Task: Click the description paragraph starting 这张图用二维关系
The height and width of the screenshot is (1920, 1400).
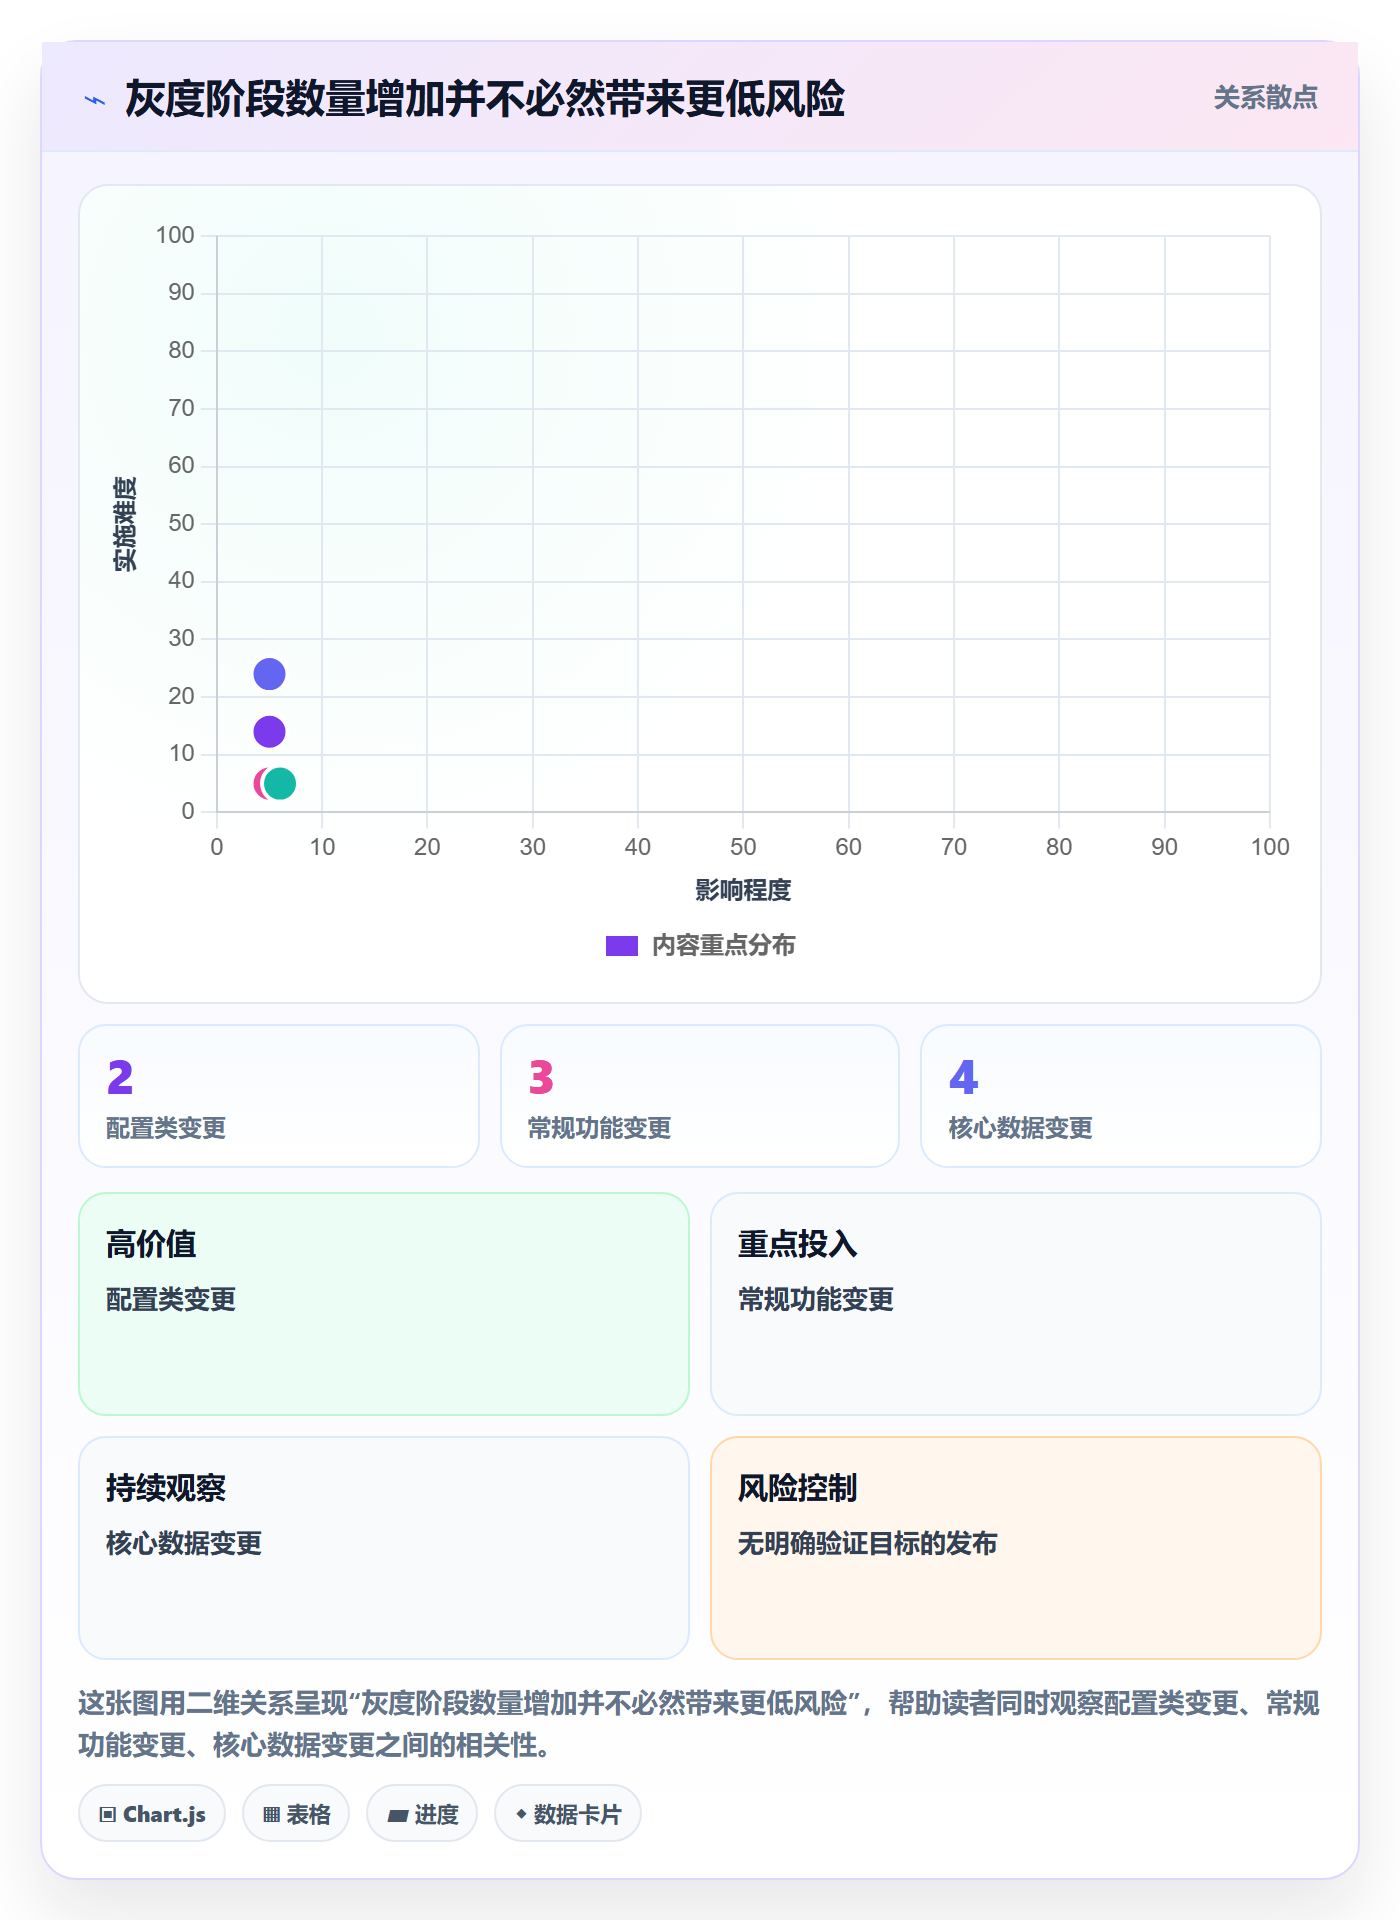Action: pos(699,1724)
